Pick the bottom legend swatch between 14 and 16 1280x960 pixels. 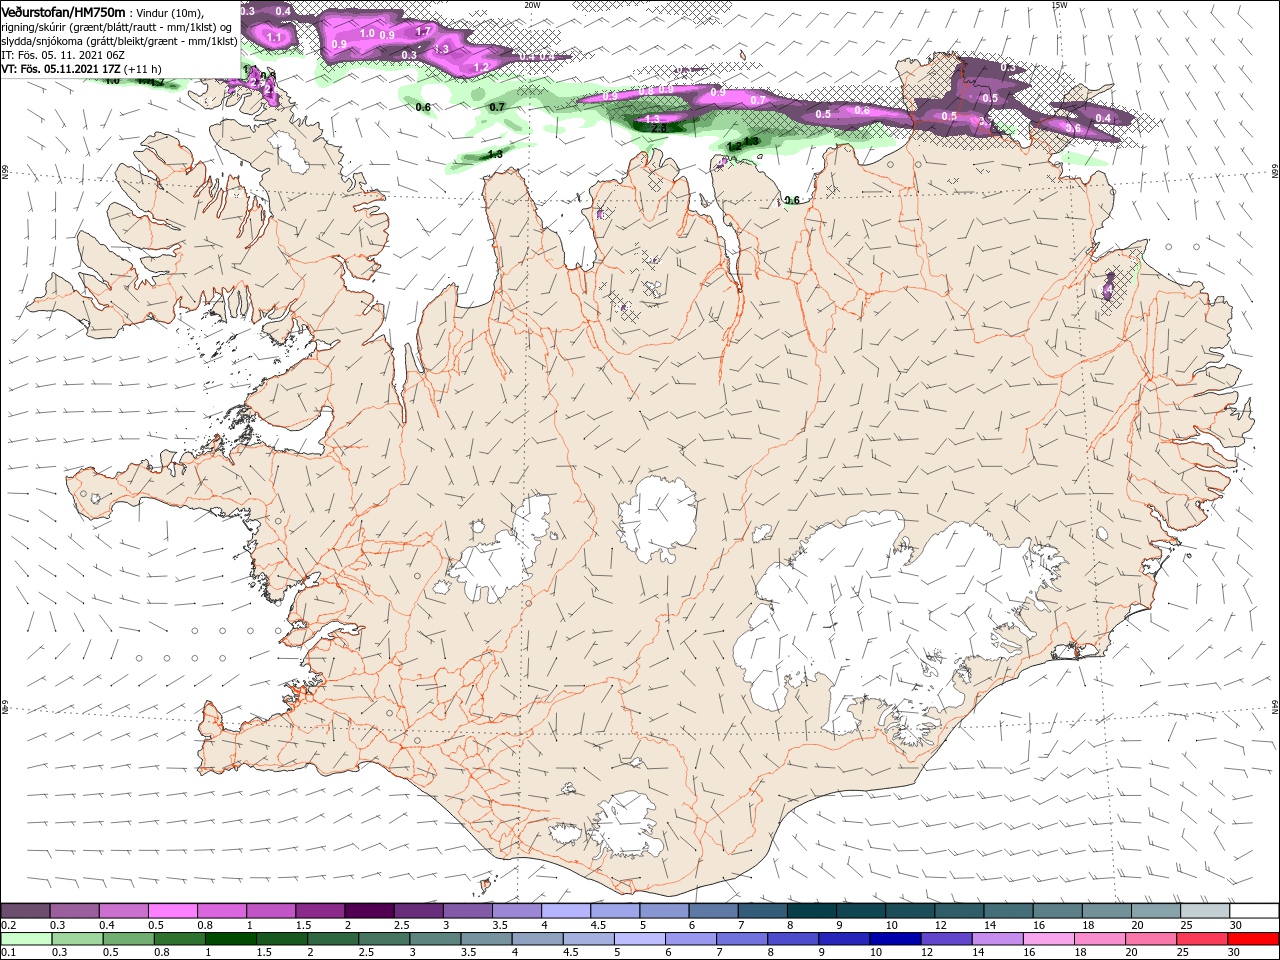(999, 939)
